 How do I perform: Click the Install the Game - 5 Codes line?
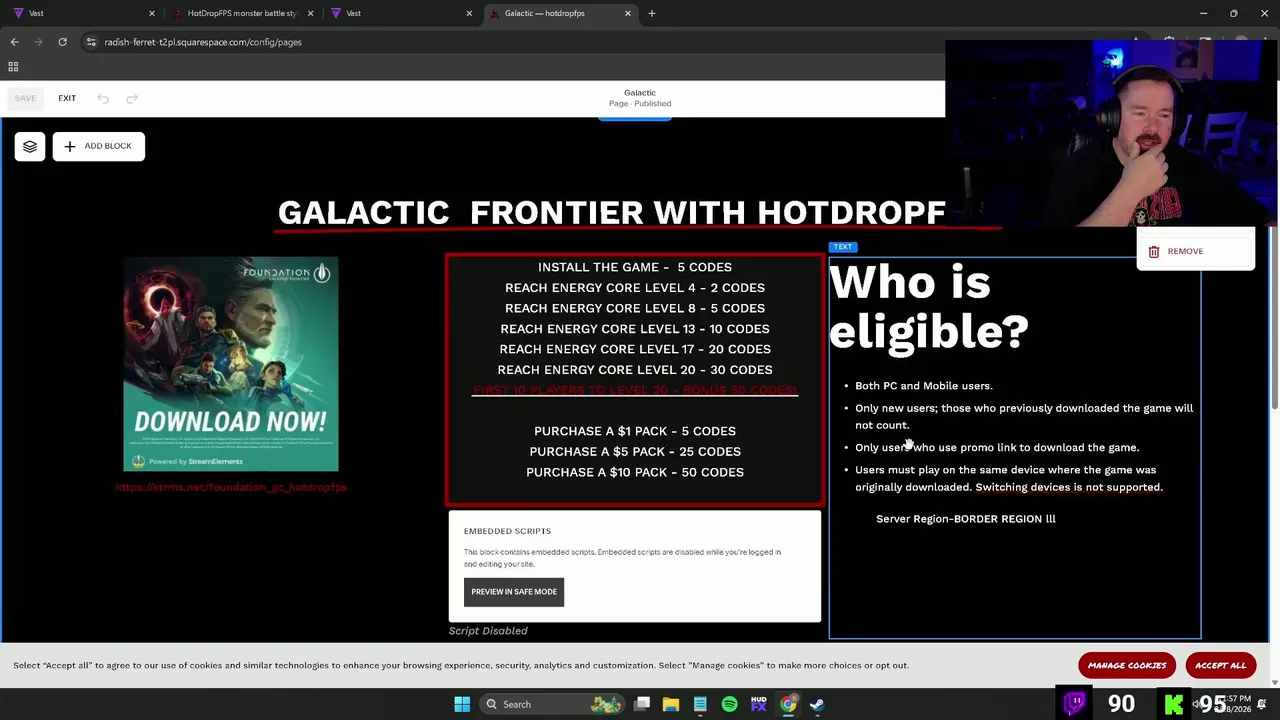pyautogui.click(x=635, y=267)
